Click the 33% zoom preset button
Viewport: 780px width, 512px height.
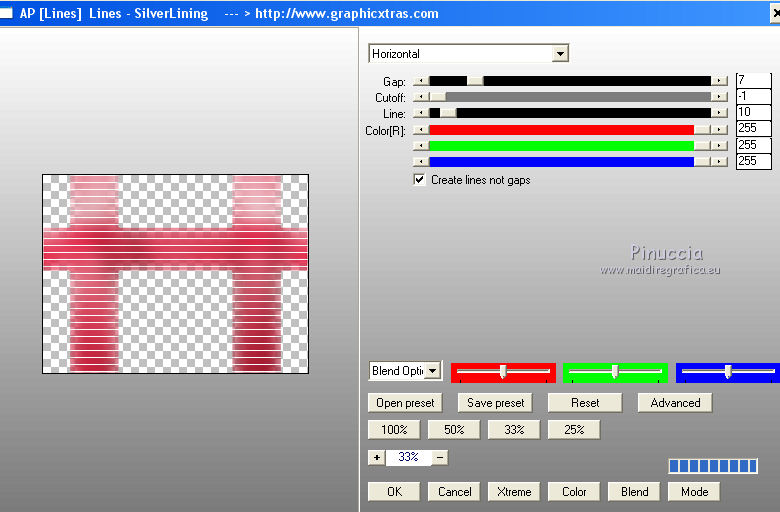[514, 430]
